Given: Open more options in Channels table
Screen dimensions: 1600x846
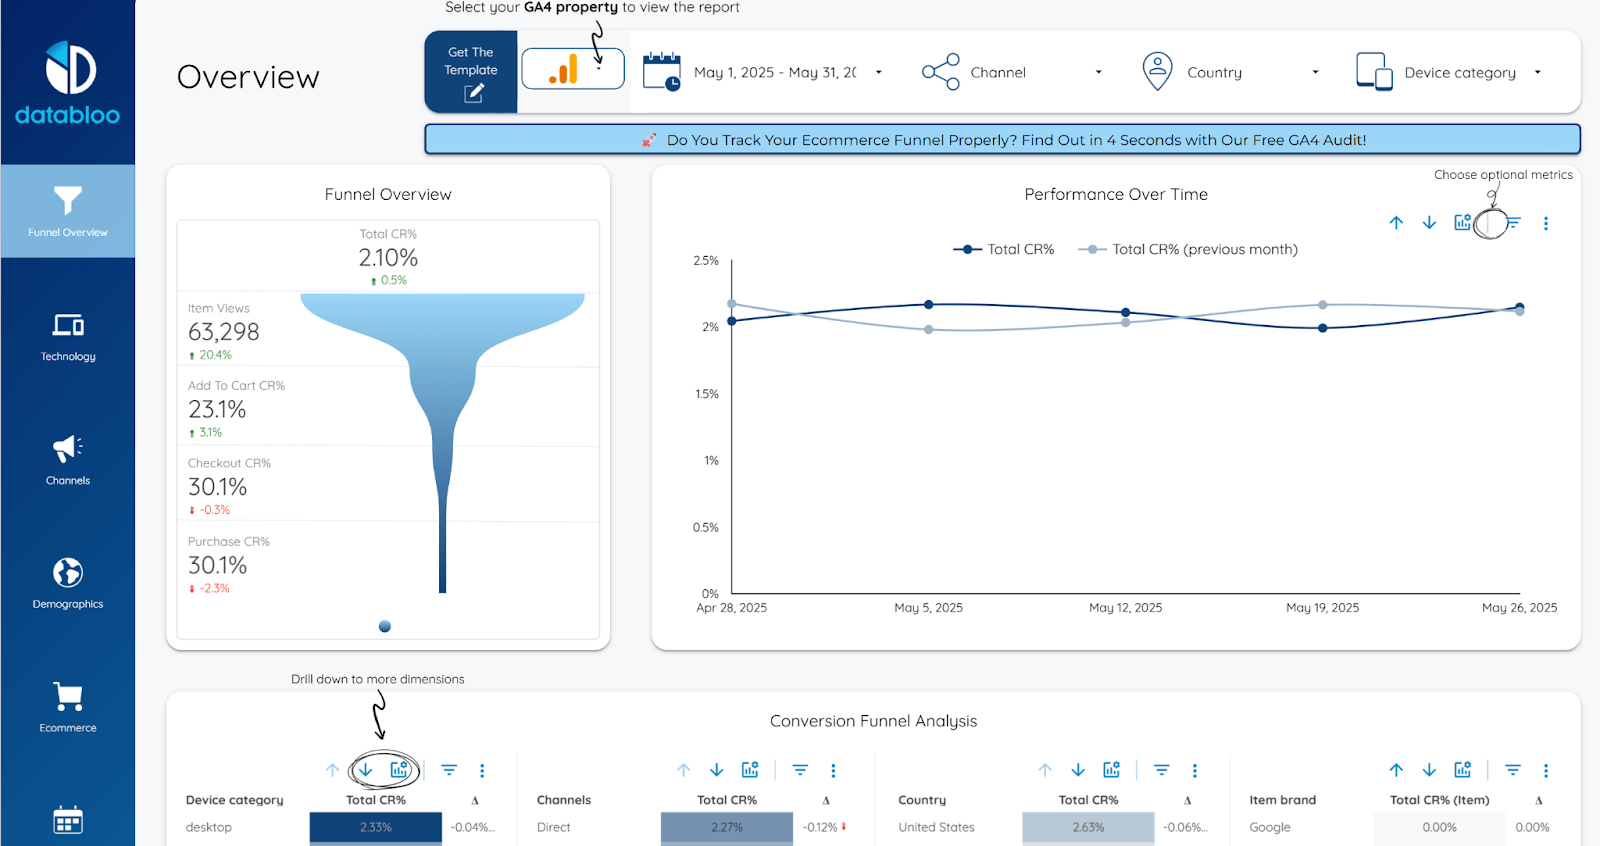Looking at the screenshot, I should click(x=833, y=771).
